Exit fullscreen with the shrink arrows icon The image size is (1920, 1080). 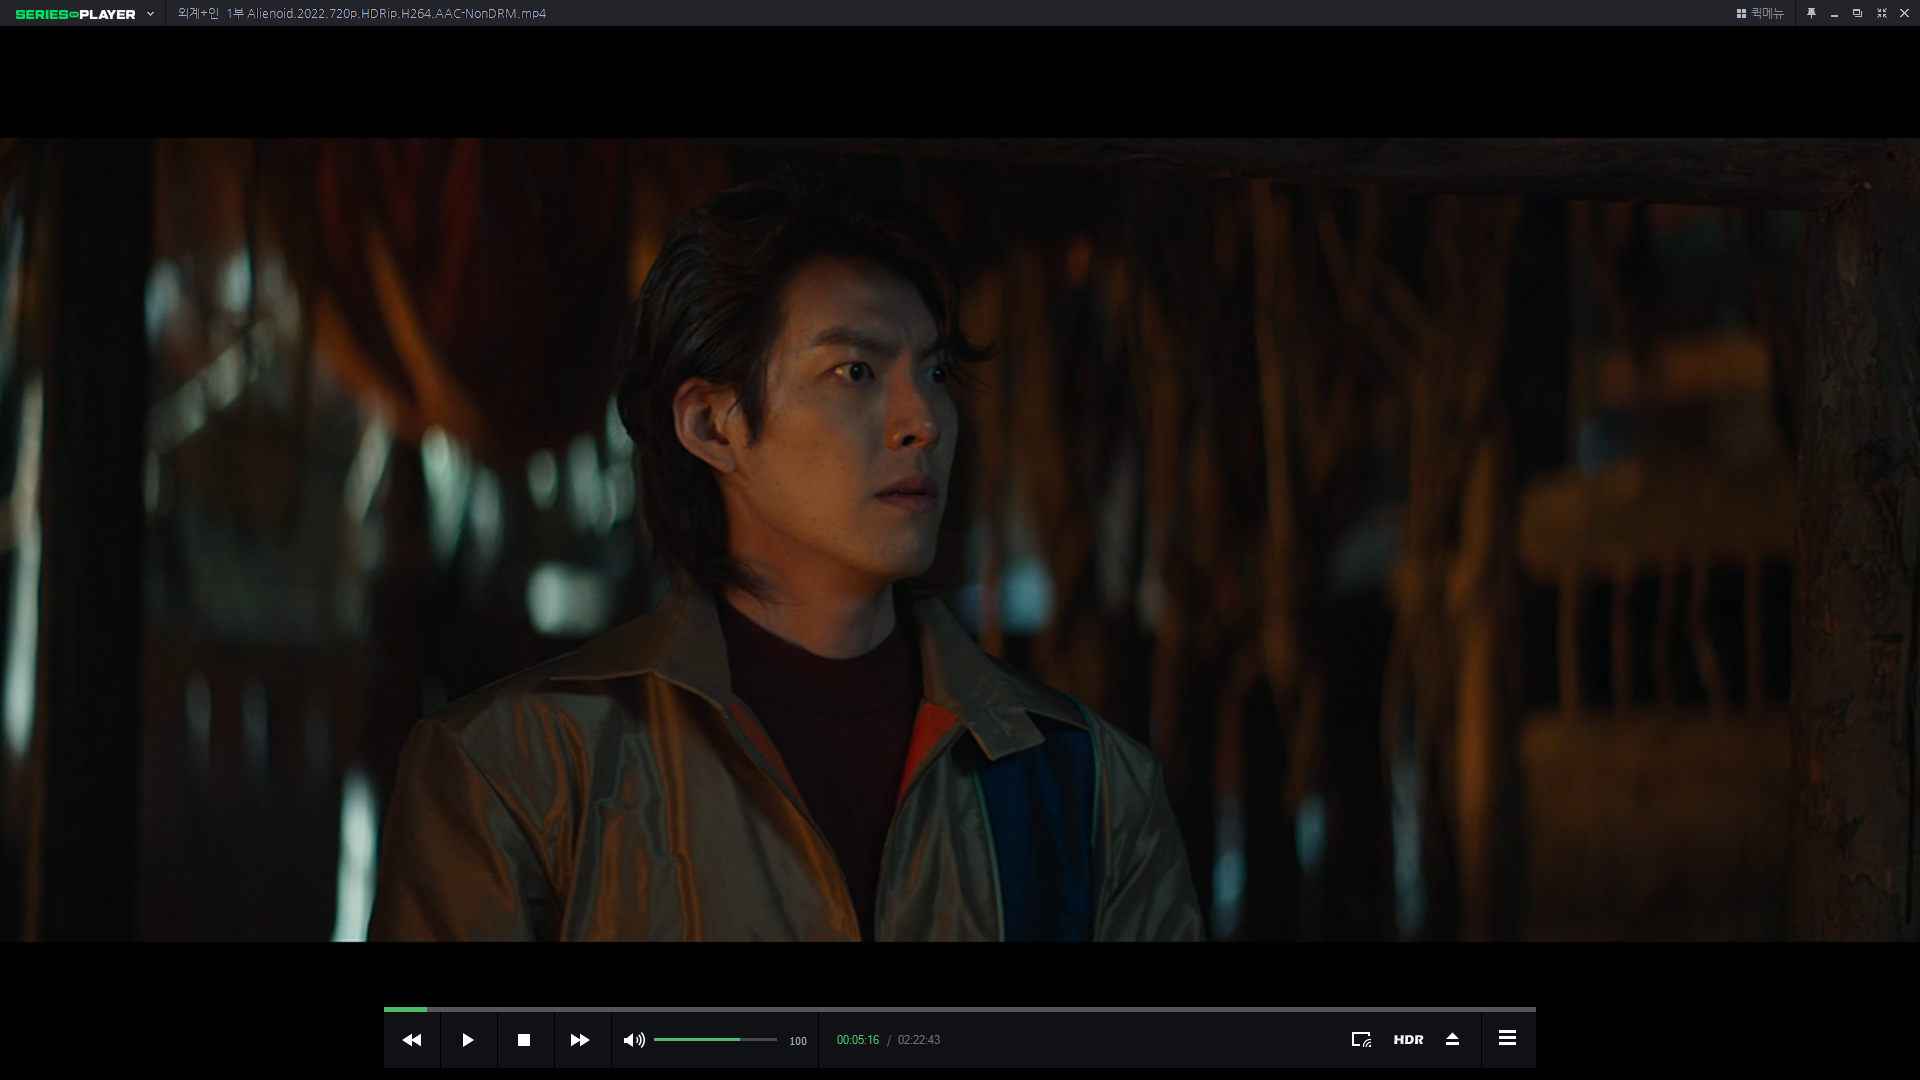coord(1881,13)
